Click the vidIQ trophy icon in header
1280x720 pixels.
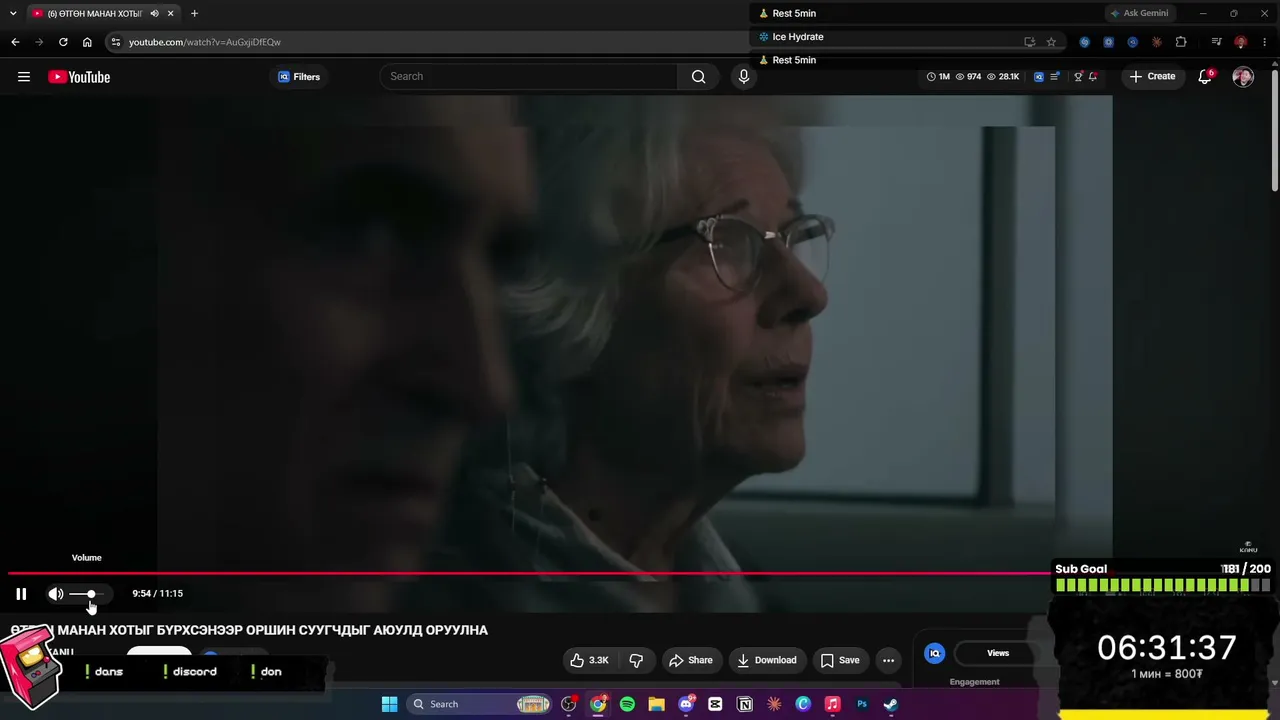(x=1078, y=77)
